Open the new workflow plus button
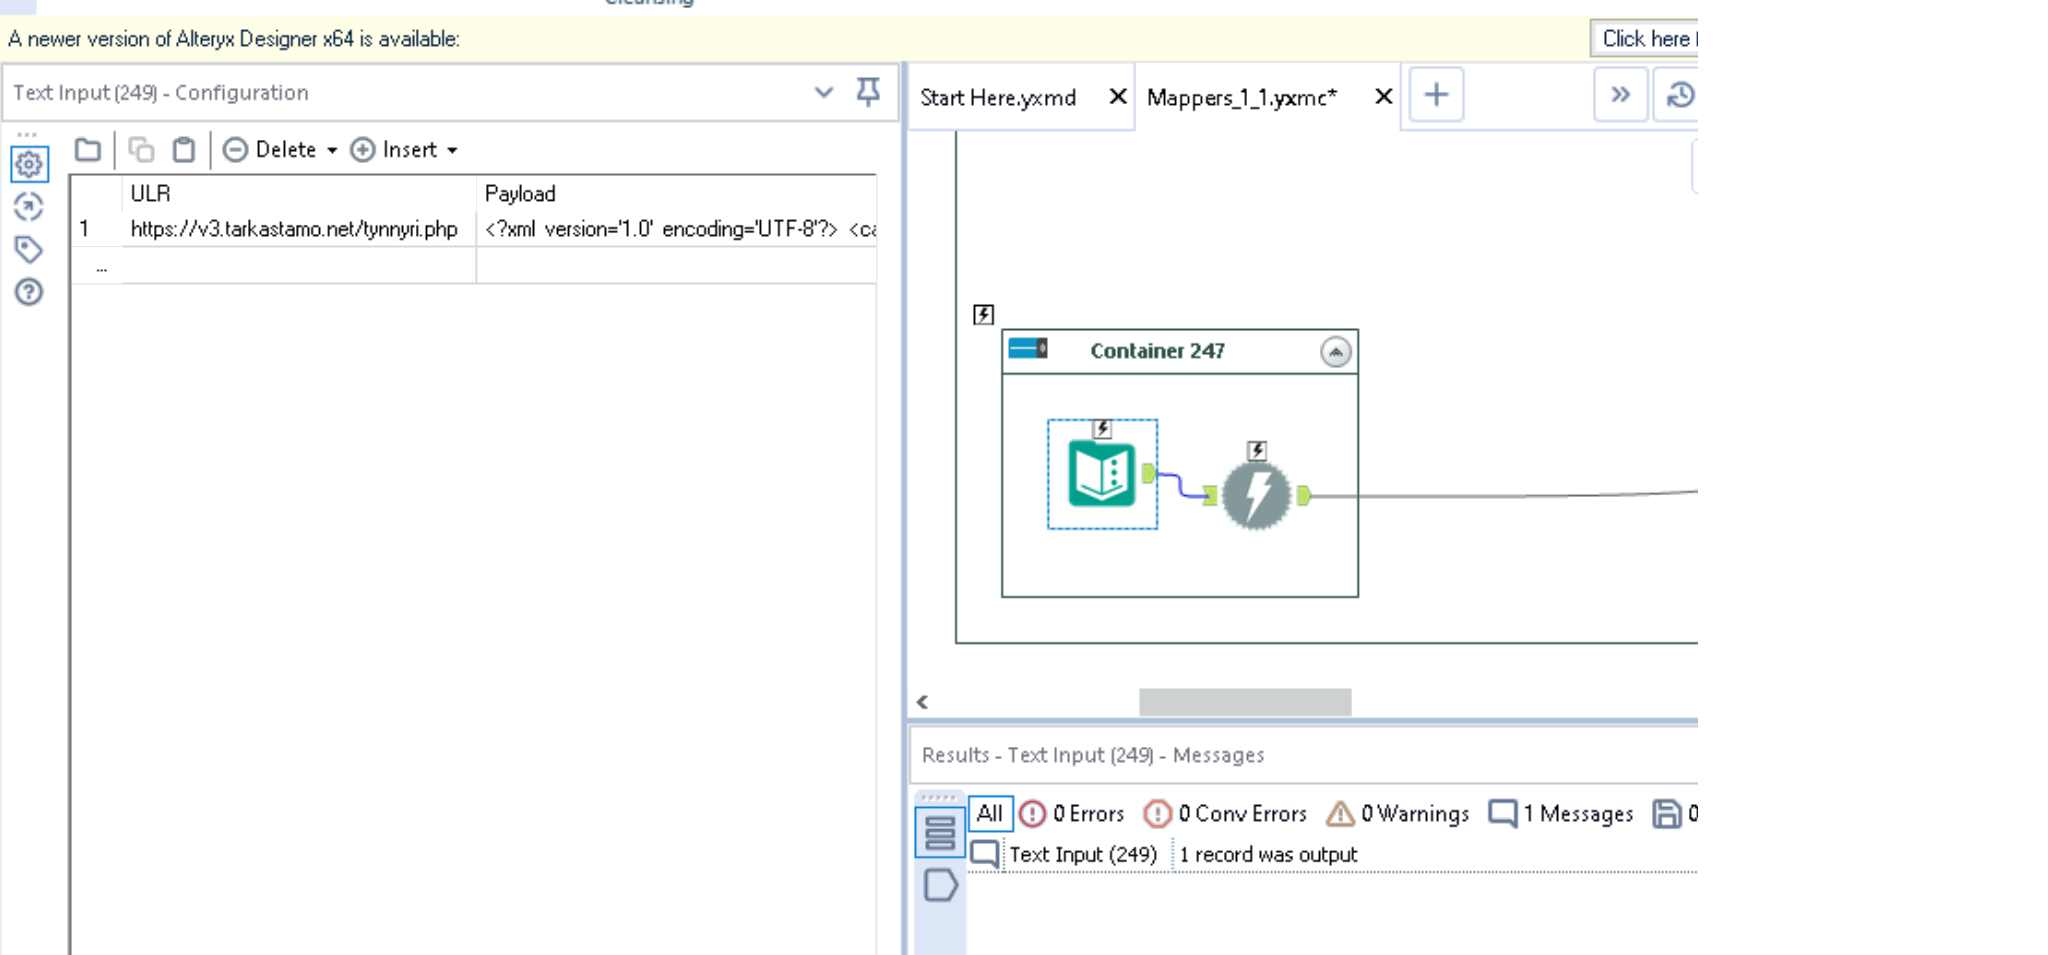This screenshot has height=955, width=2048. pyautogui.click(x=1436, y=94)
